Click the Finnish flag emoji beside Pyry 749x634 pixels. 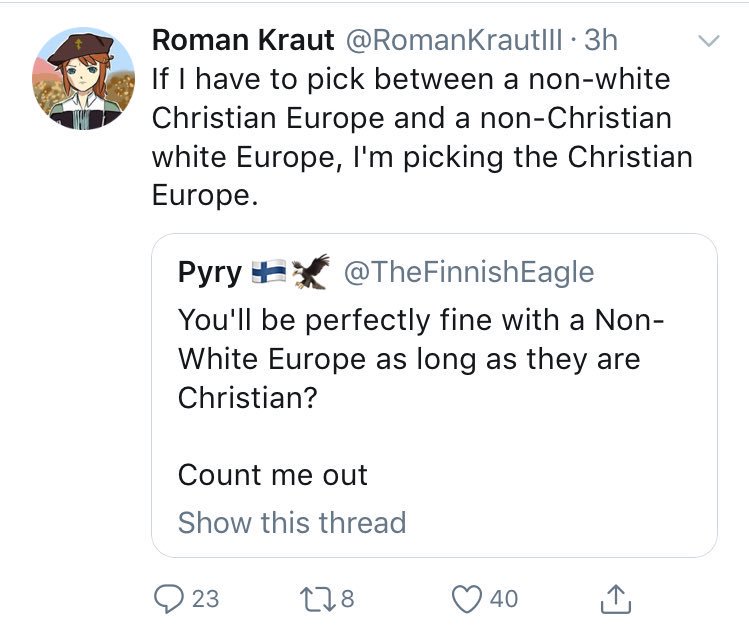268,271
